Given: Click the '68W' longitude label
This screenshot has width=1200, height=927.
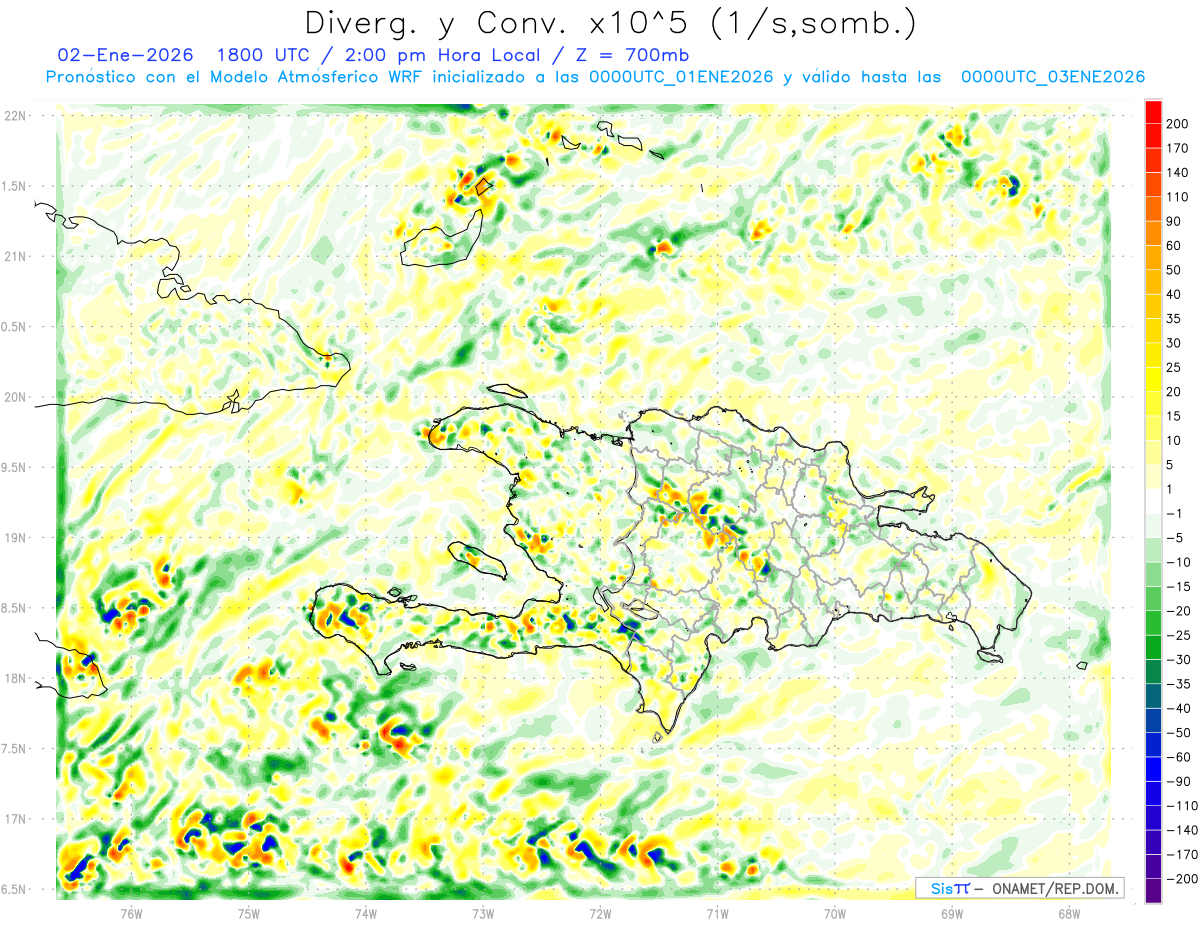Looking at the screenshot, I should pos(1069,913).
